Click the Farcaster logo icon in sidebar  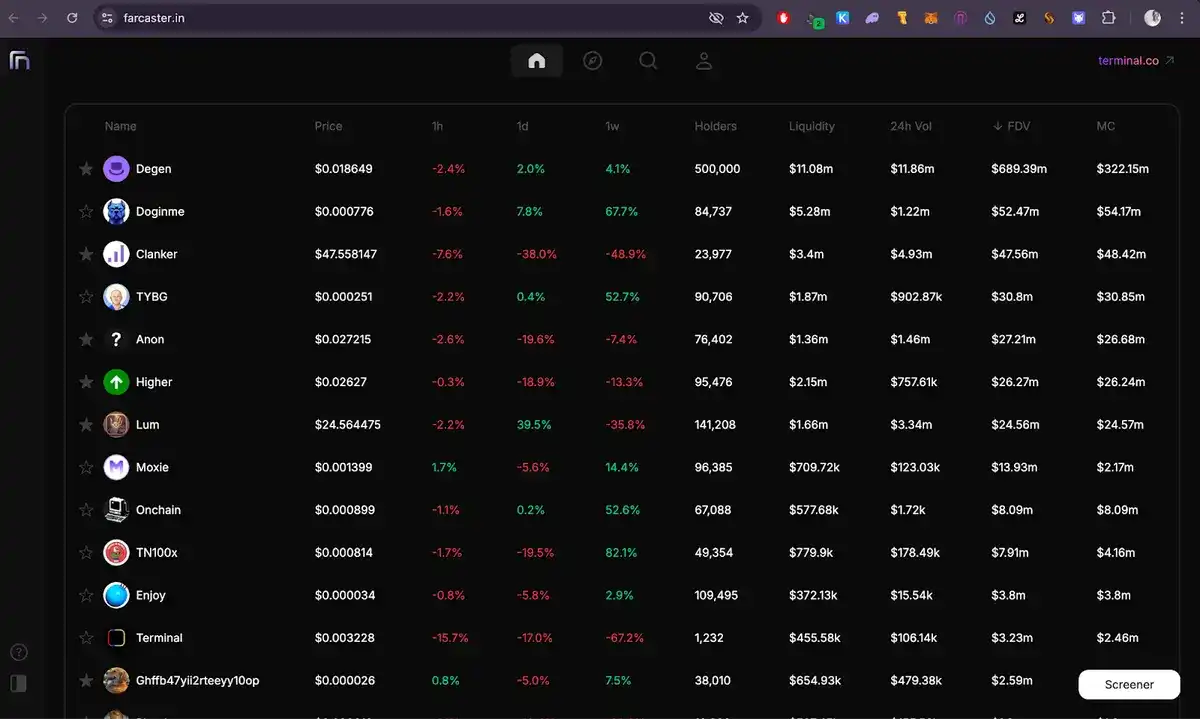[x=19, y=60]
